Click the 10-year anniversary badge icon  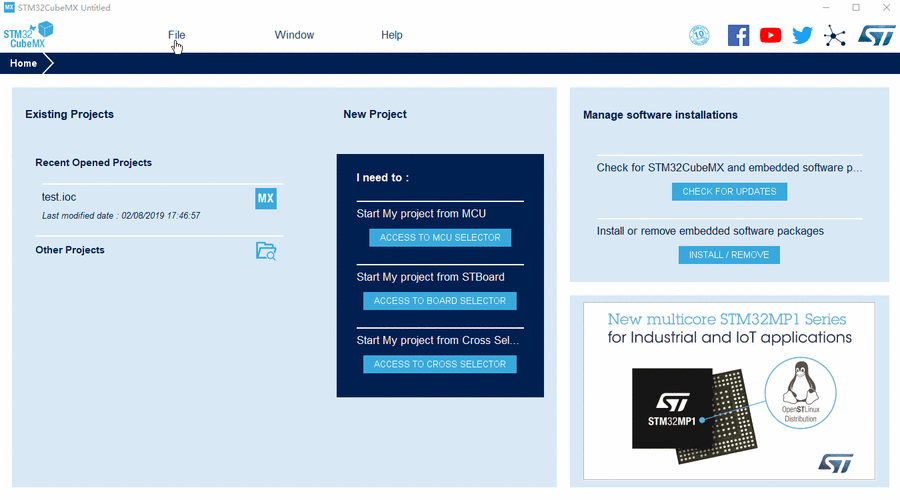coord(699,36)
